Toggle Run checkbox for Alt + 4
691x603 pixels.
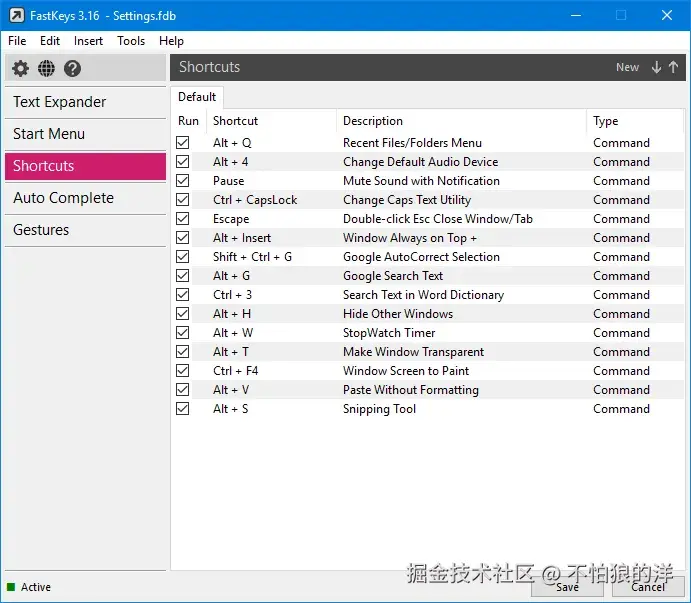click(182, 161)
